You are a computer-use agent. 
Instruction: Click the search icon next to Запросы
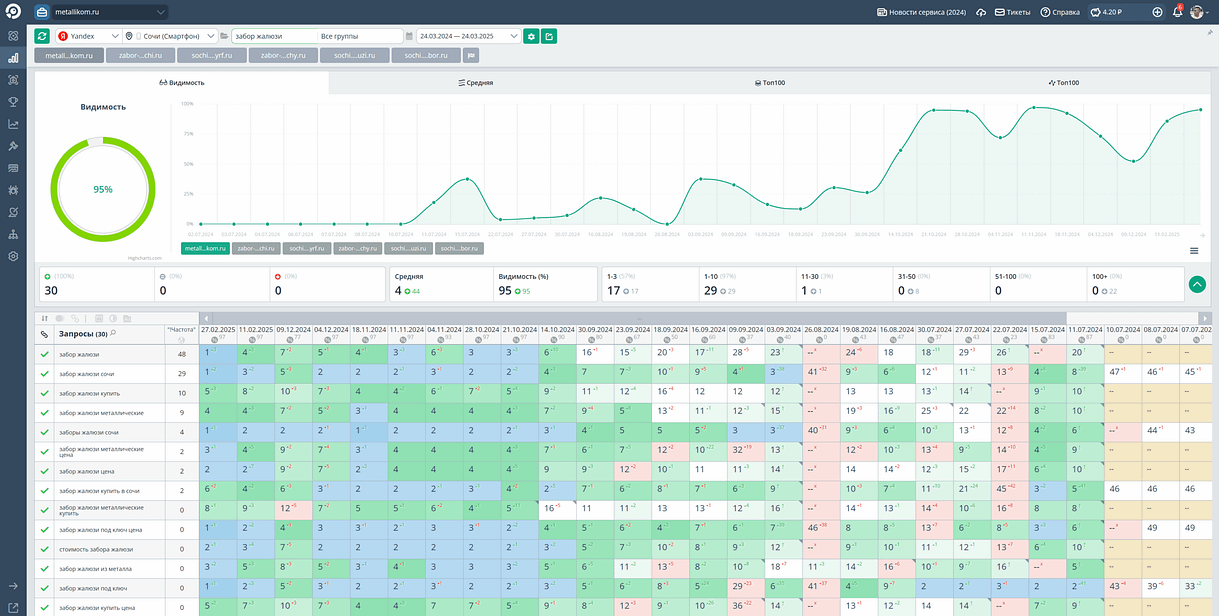tap(113, 333)
